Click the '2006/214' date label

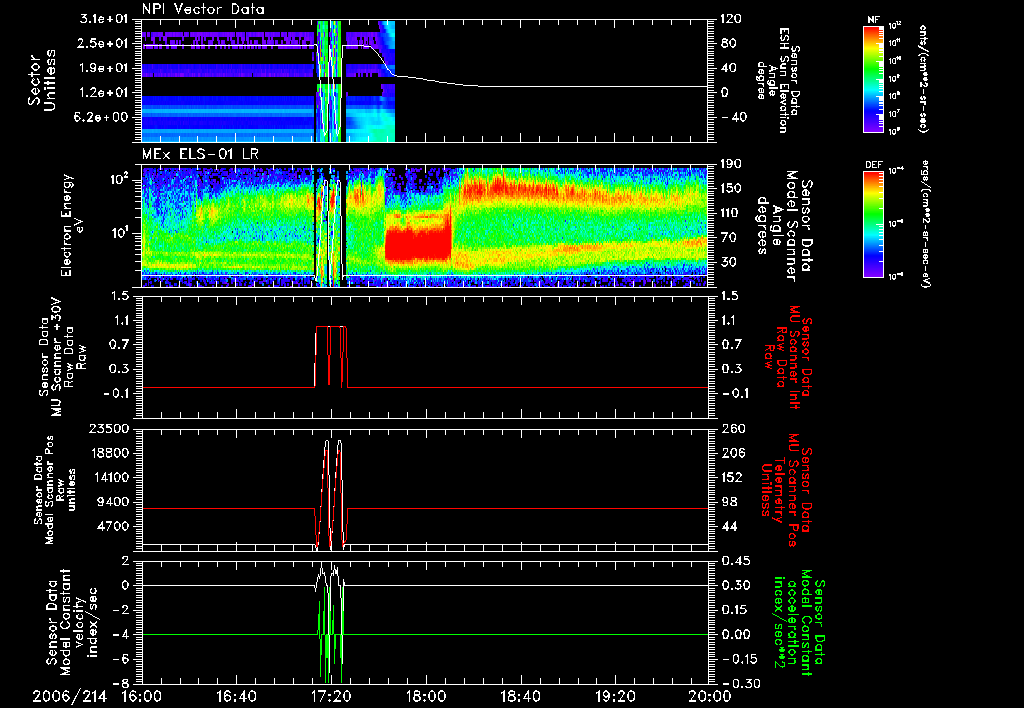click(x=69, y=697)
